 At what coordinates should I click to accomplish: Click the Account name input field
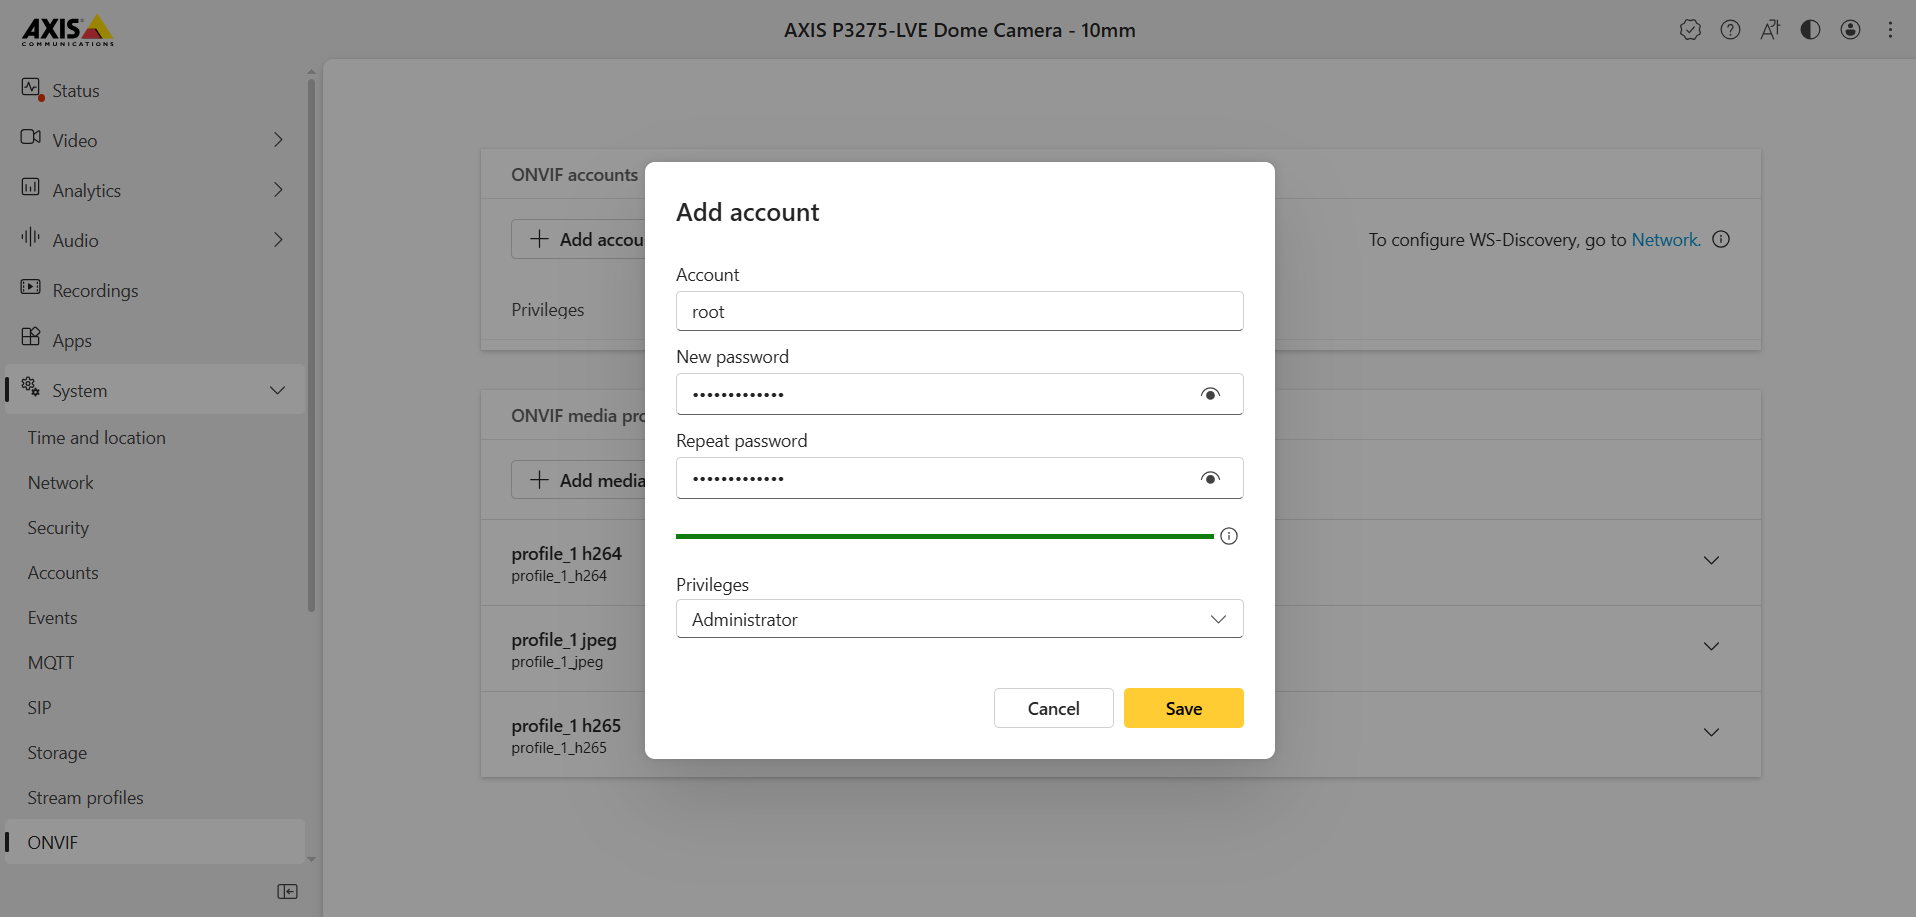point(959,311)
